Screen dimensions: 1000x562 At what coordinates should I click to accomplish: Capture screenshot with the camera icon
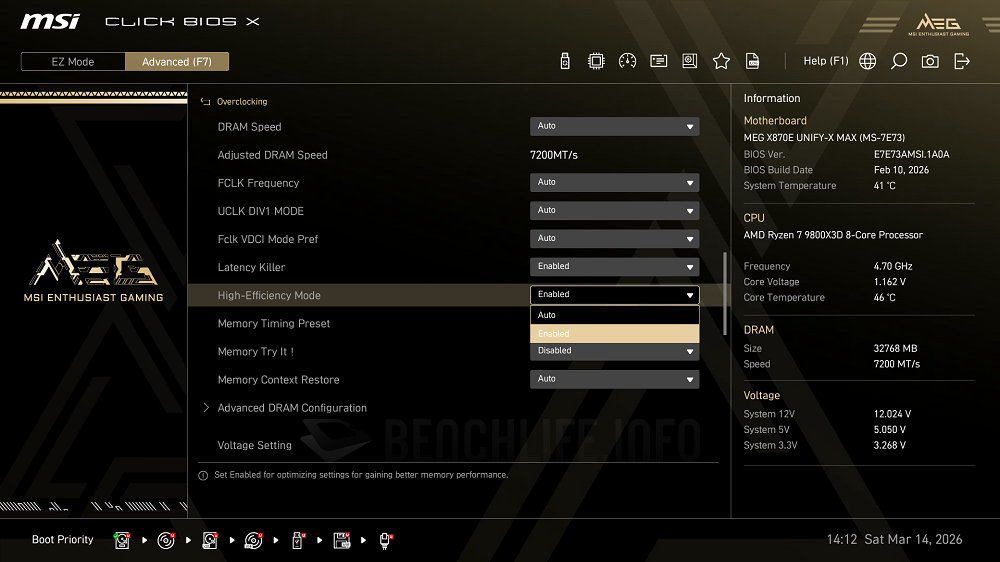coord(930,61)
